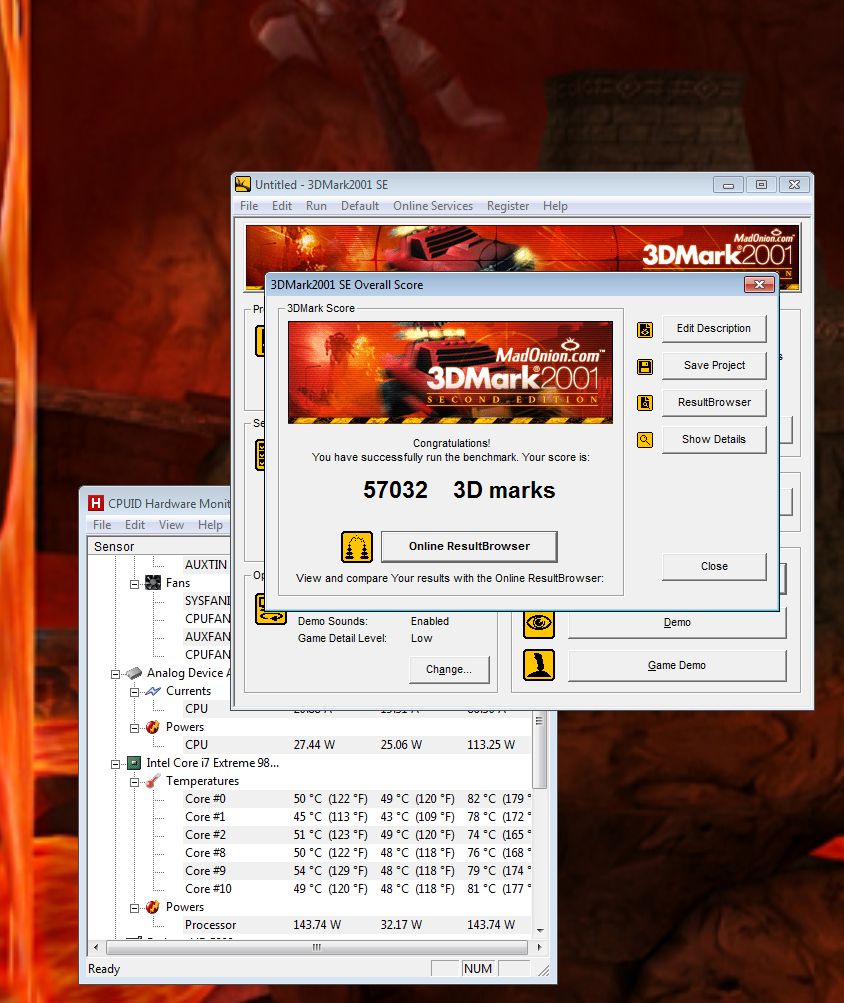
Task: Open the Edit menu in Hardware Monitor
Action: (x=134, y=525)
